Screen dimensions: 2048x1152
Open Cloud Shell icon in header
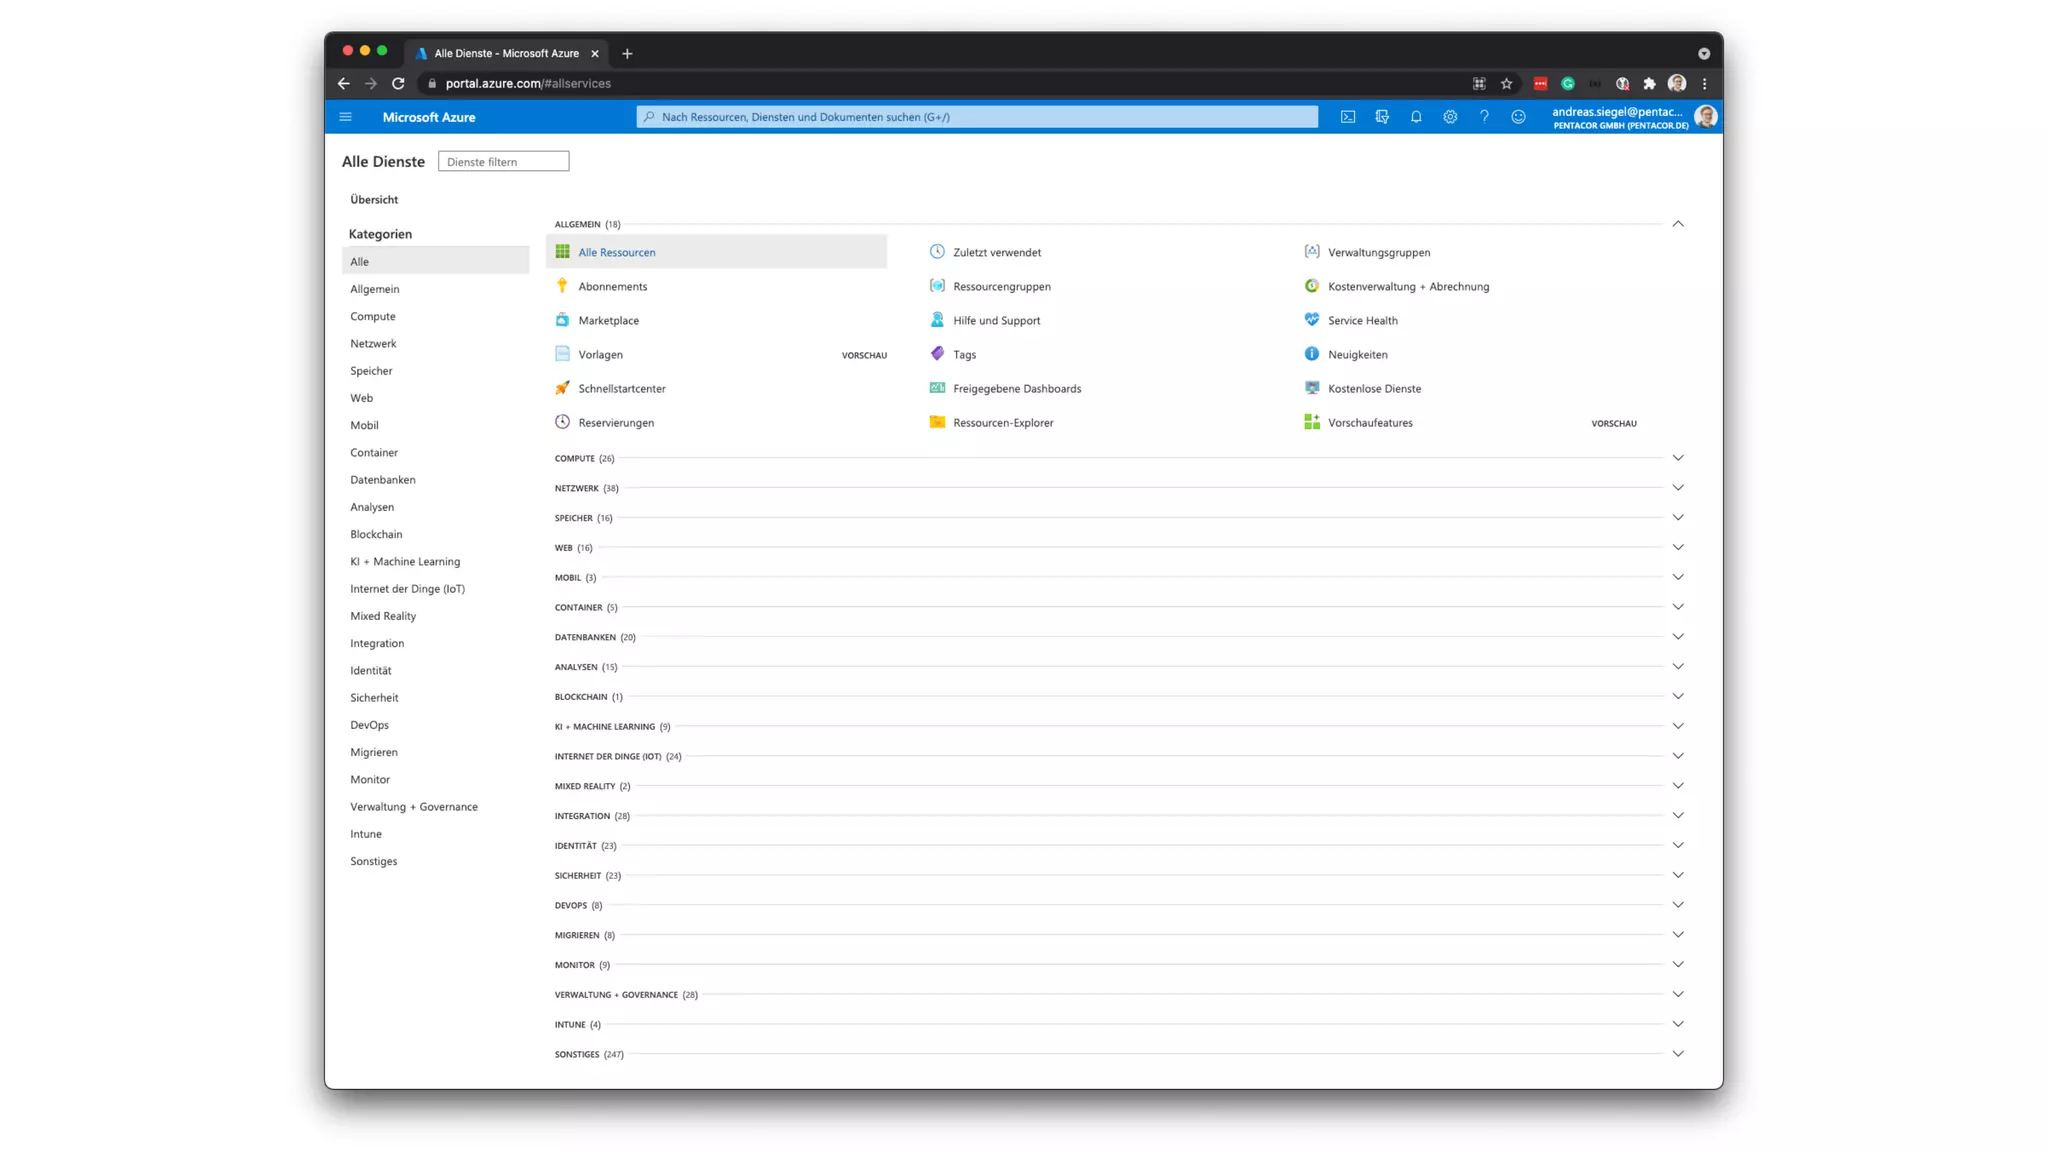click(x=1348, y=117)
